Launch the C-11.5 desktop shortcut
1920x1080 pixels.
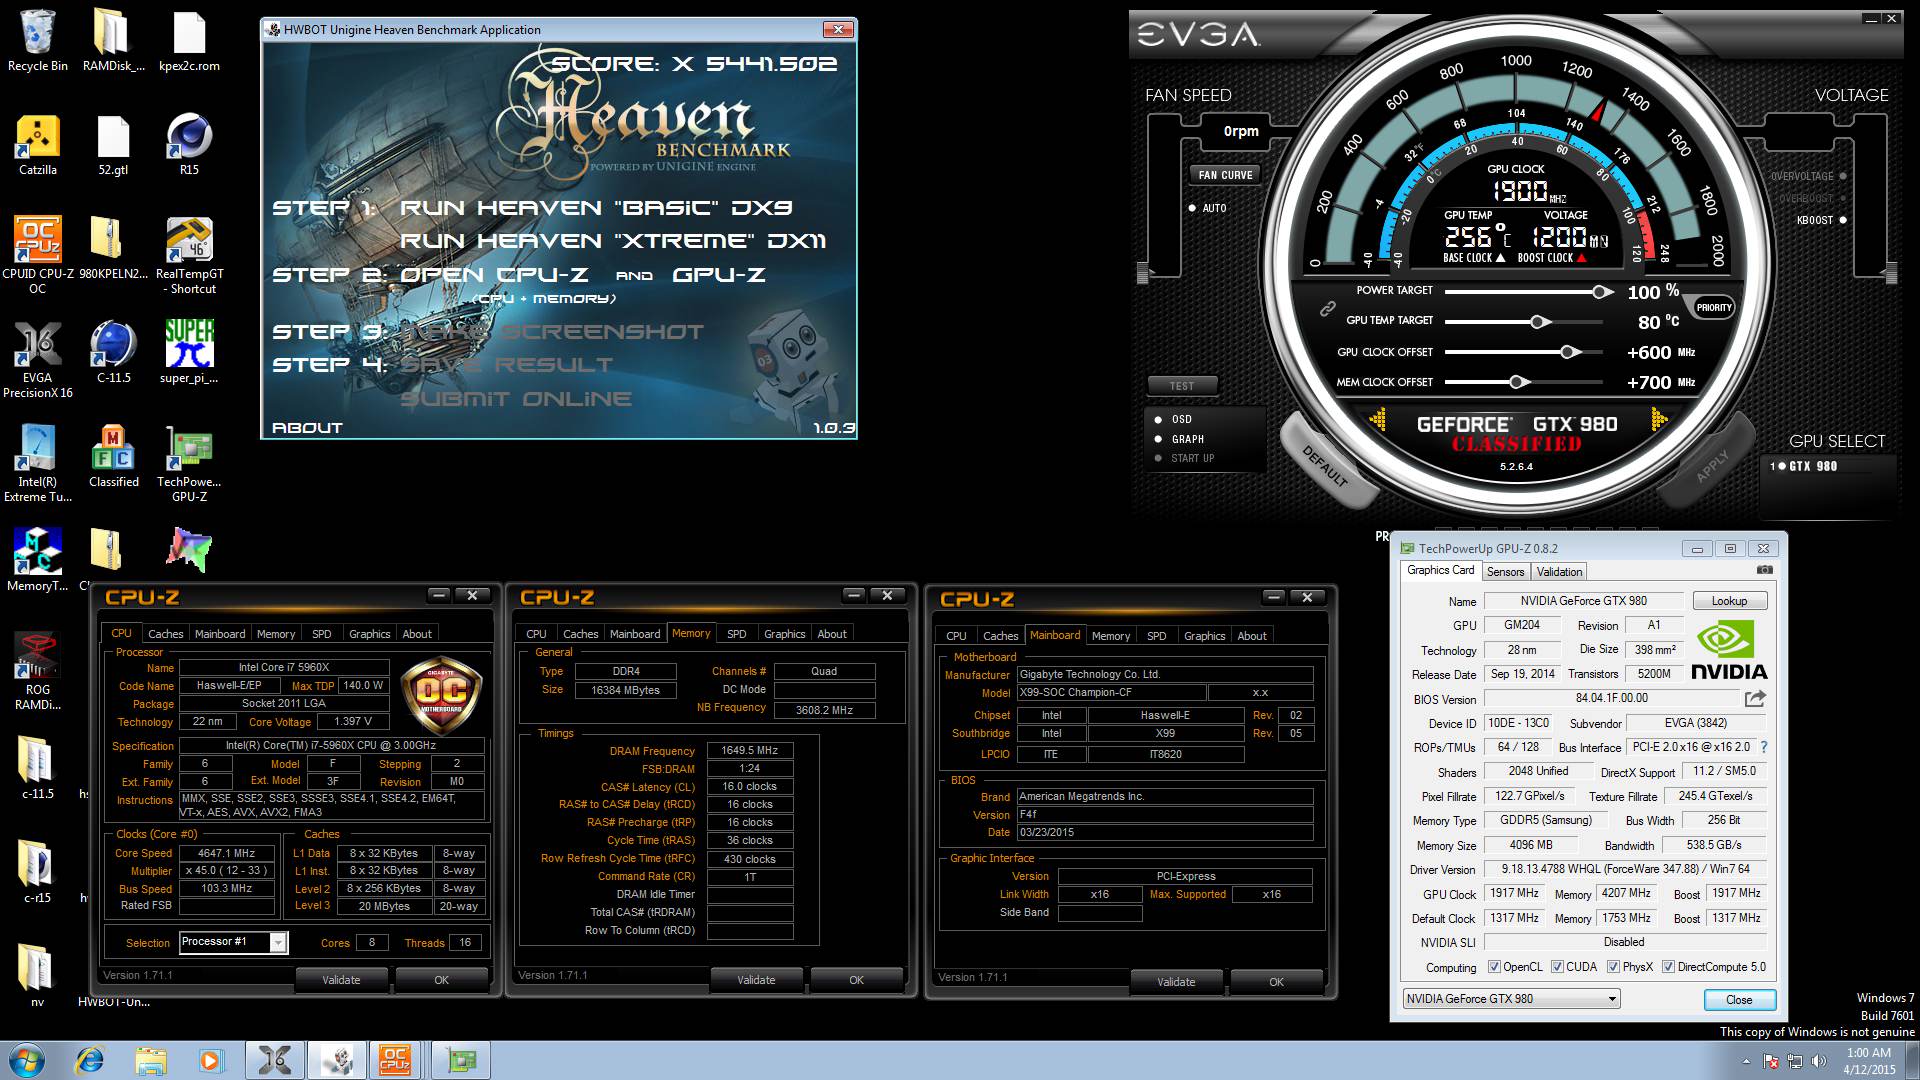click(x=113, y=353)
